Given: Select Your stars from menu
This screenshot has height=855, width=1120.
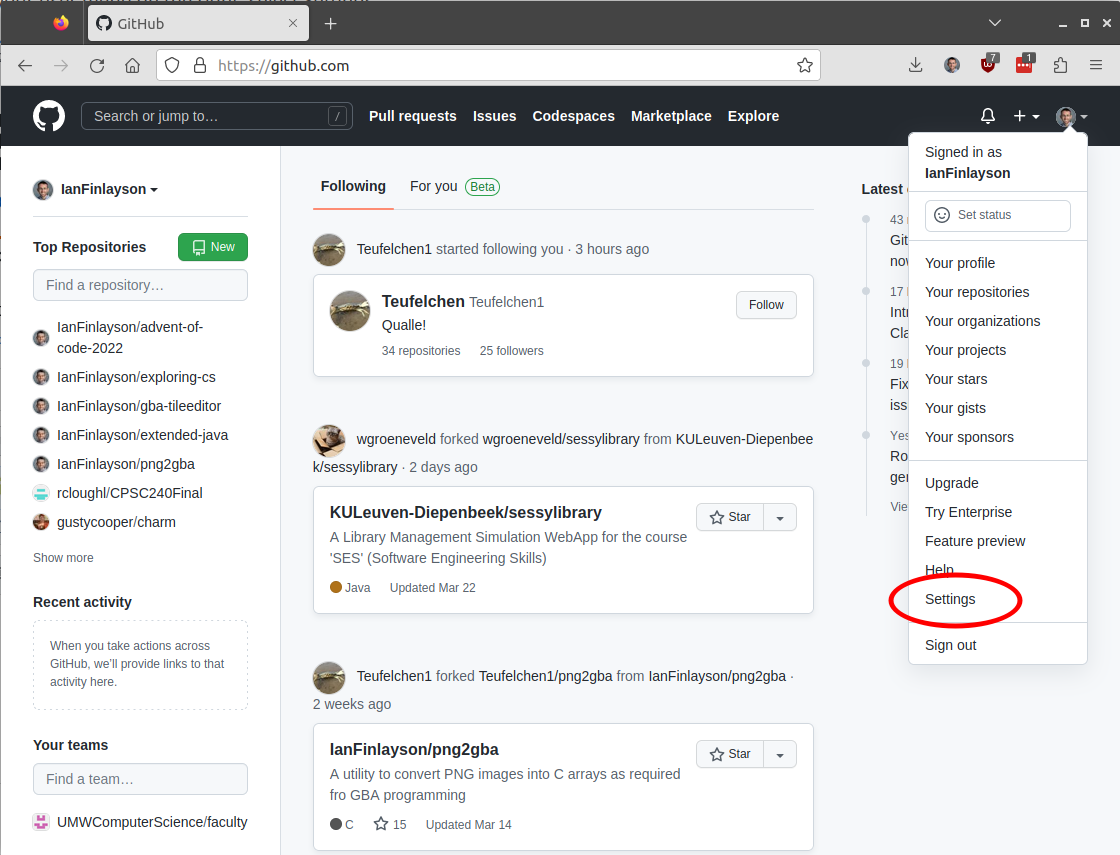Looking at the screenshot, I should tap(998, 379).
